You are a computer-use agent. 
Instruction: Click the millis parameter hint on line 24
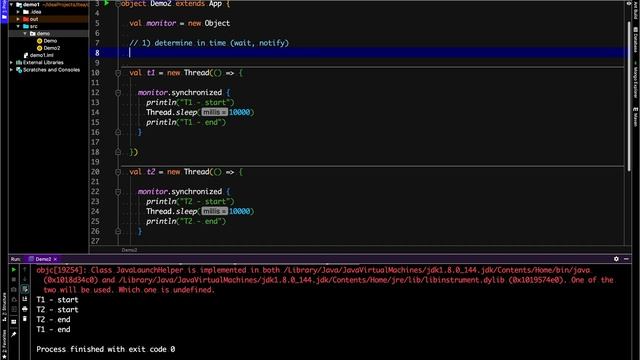(x=214, y=211)
